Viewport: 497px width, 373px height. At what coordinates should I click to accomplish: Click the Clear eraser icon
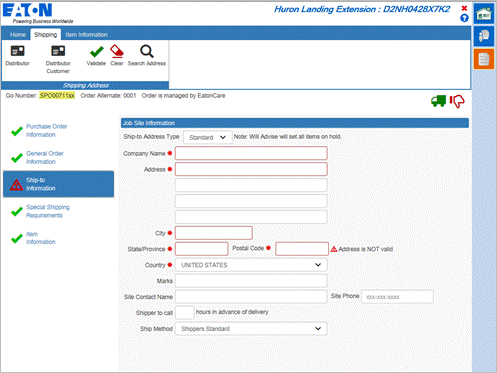[117, 51]
